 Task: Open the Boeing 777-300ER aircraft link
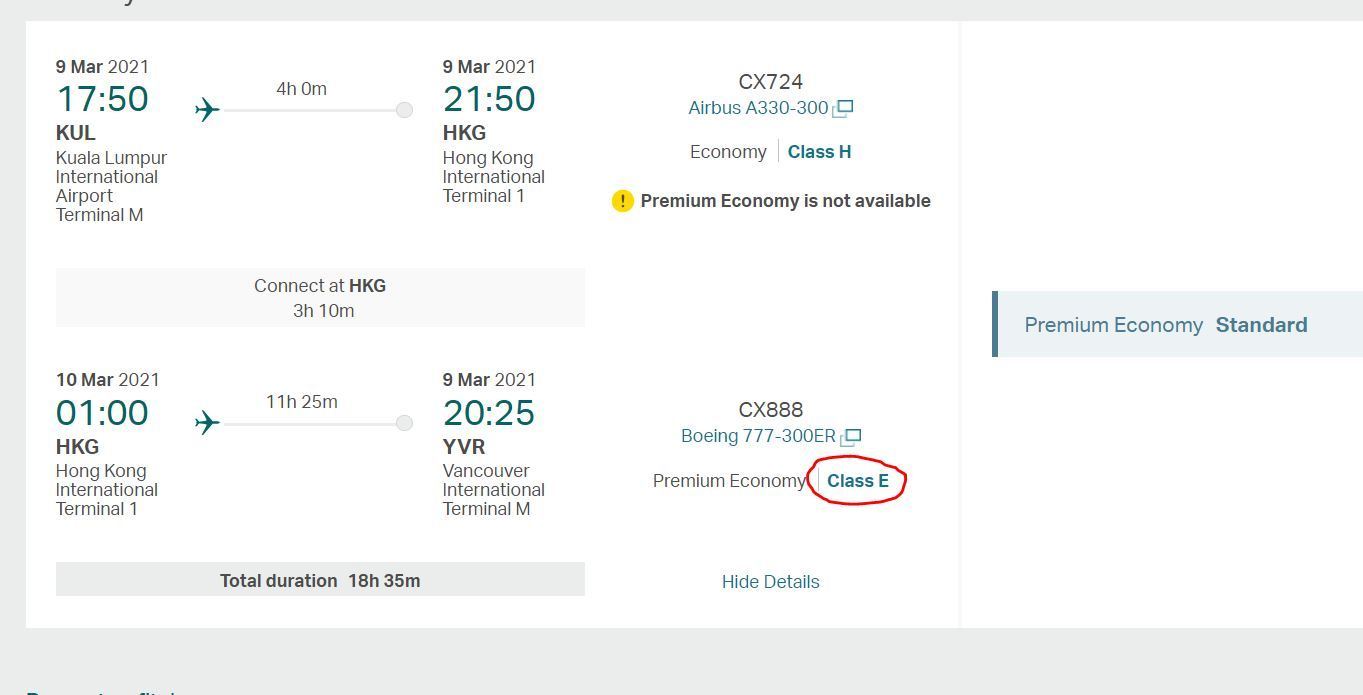tap(758, 436)
